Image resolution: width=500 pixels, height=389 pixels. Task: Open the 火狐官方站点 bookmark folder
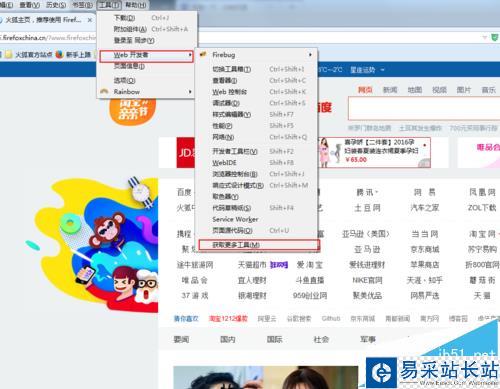pyautogui.click(x=29, y=54)
